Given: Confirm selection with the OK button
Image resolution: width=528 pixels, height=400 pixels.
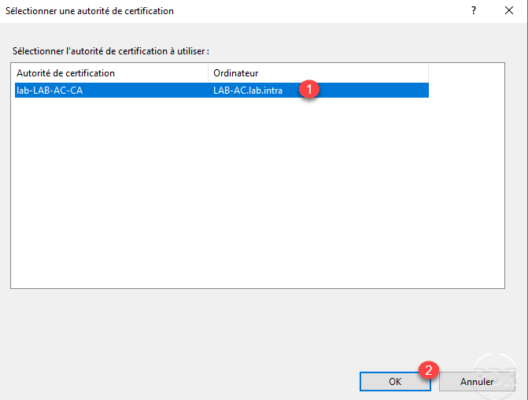Looking at the screenshot, I should 395,381.
